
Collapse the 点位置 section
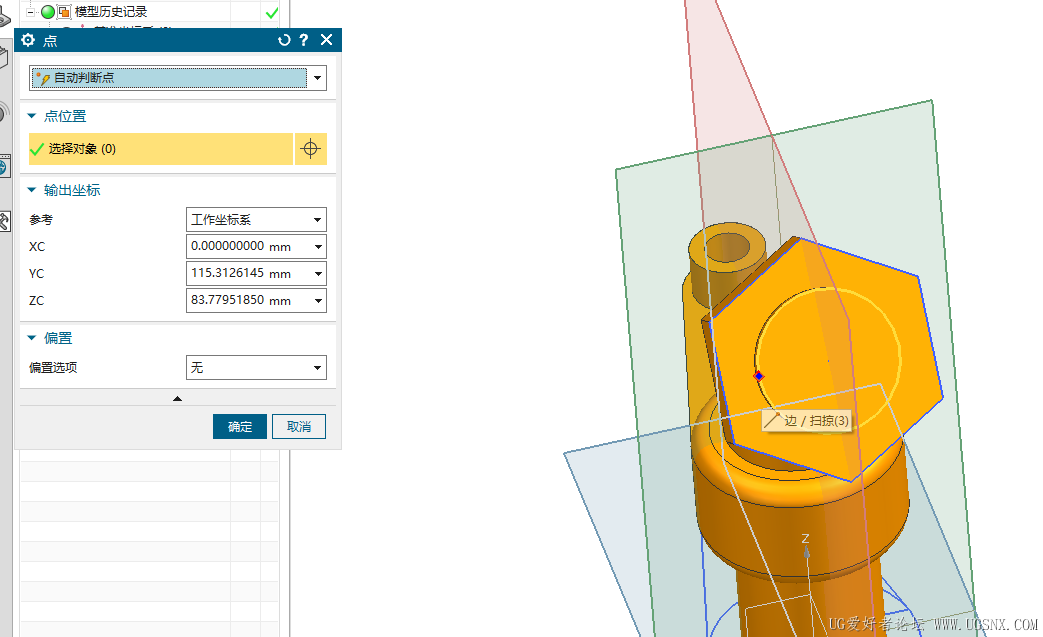click(x=31, y=116)
